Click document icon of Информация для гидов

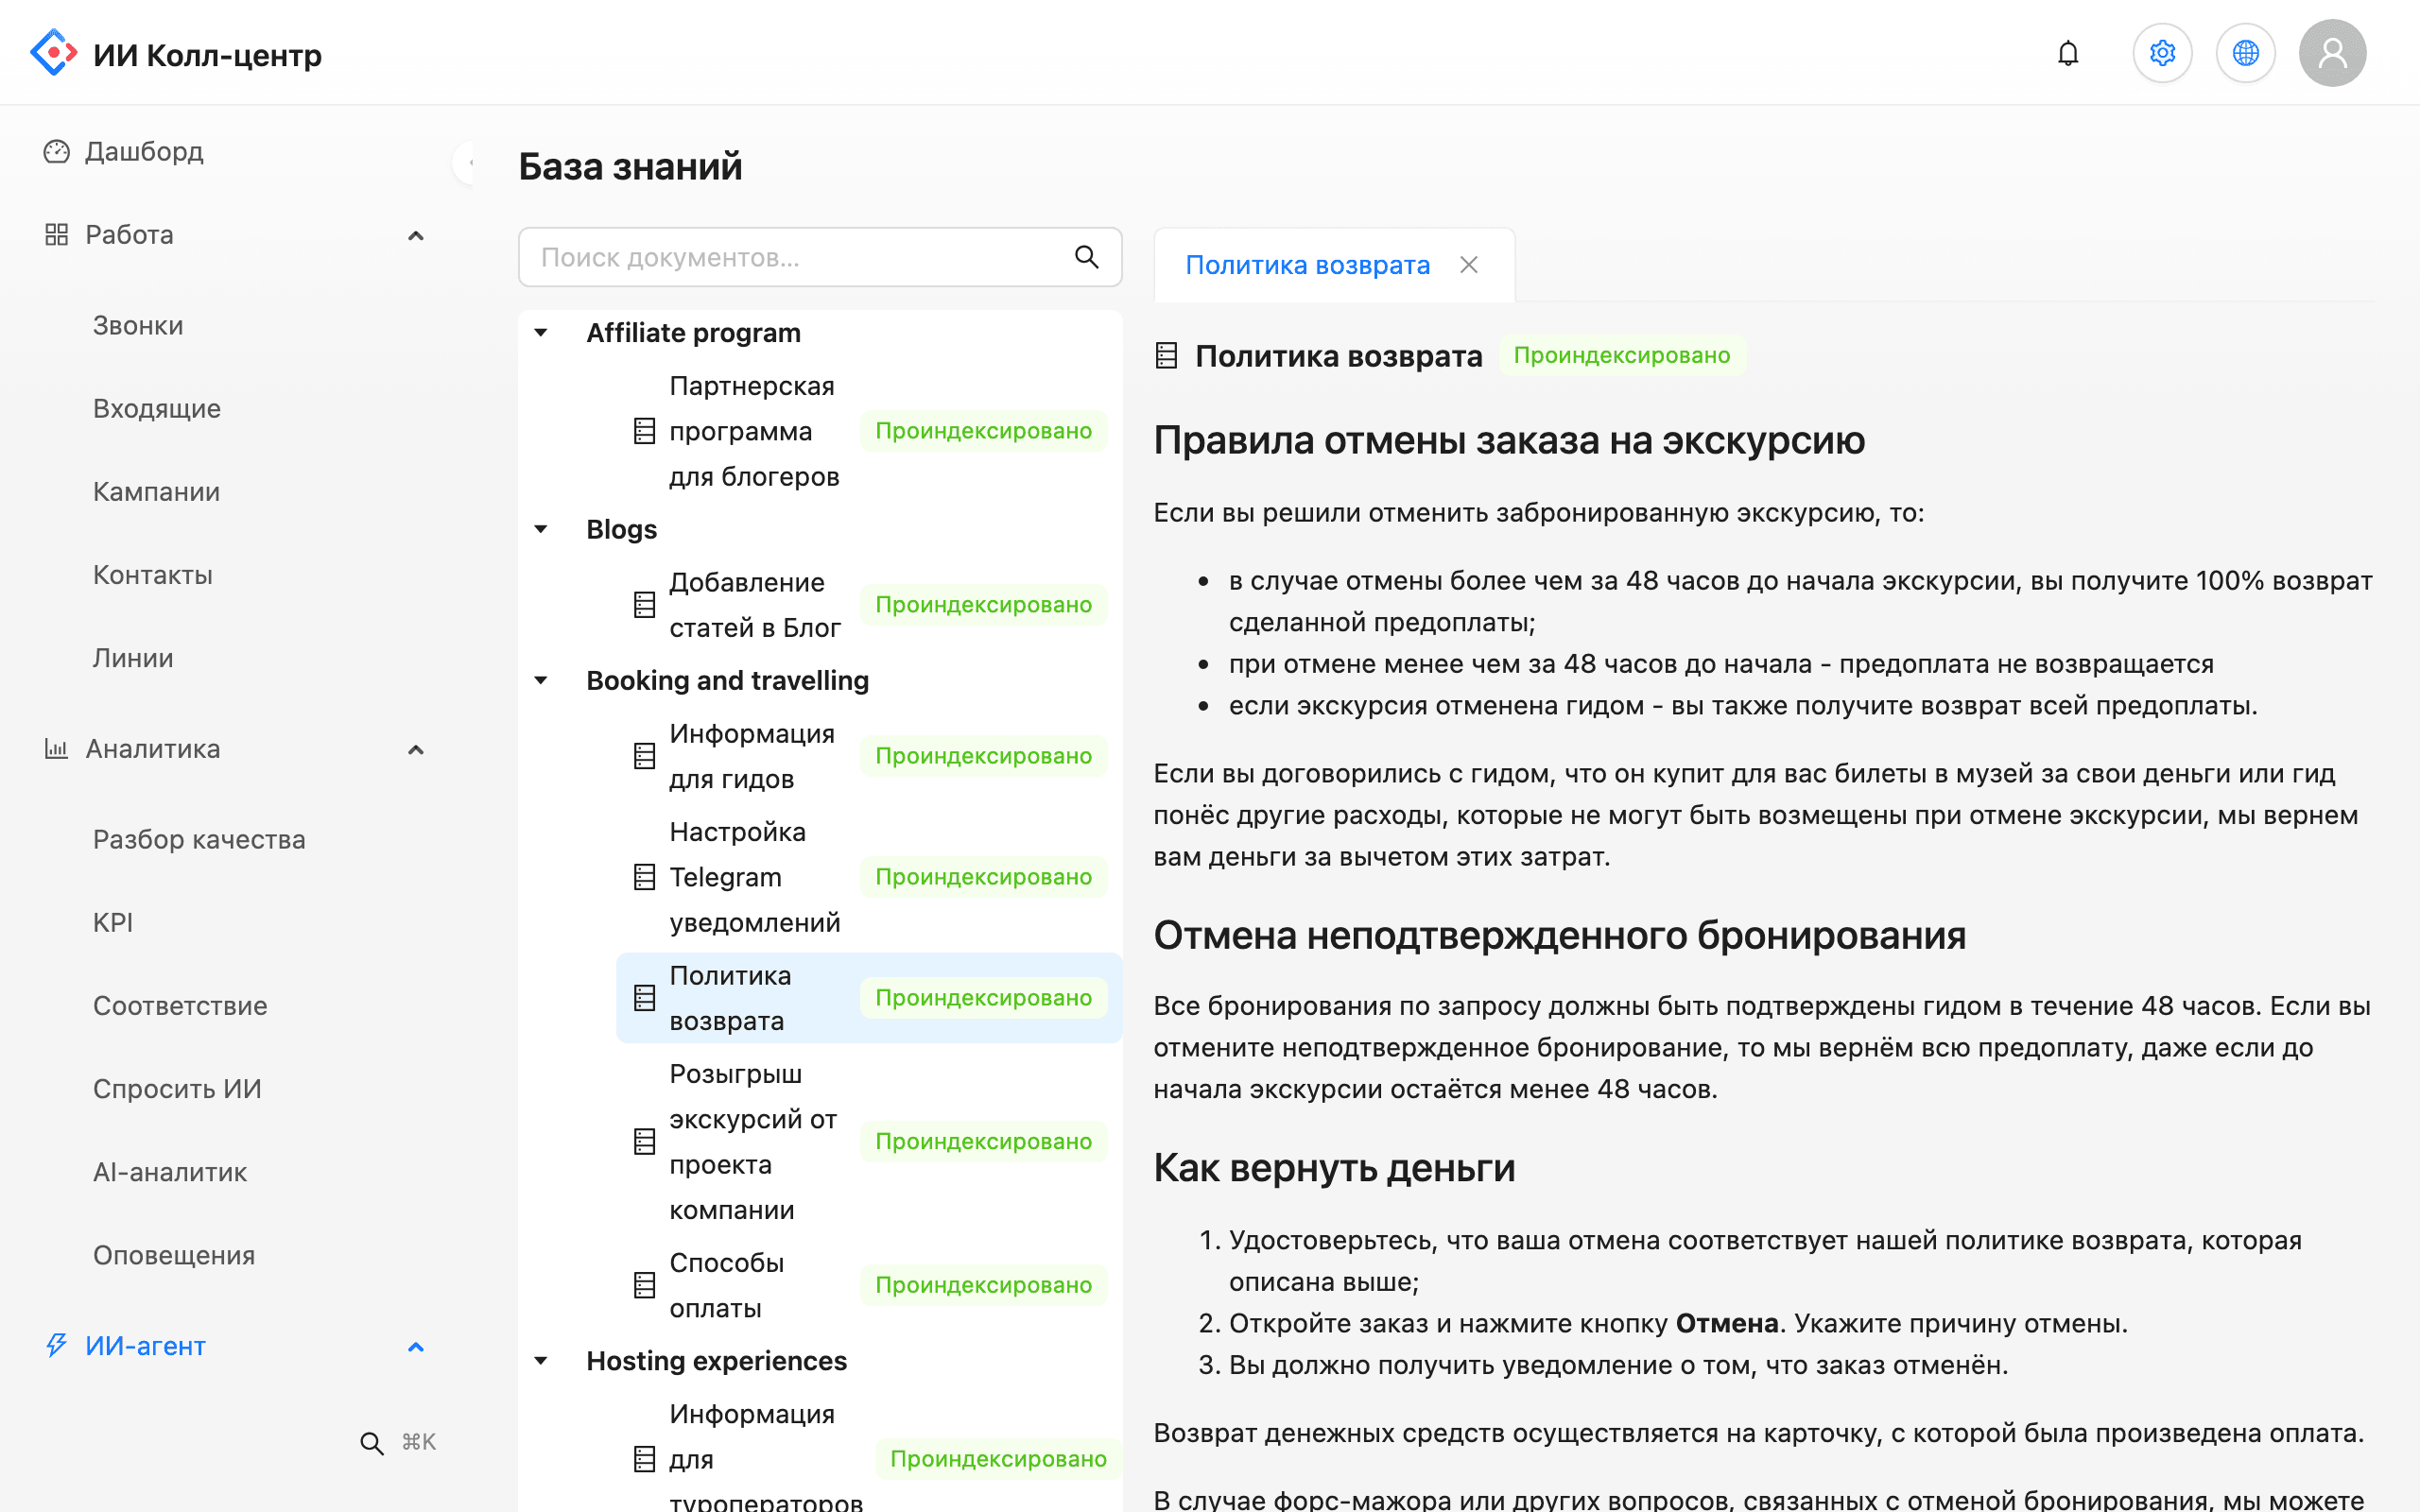645,756
